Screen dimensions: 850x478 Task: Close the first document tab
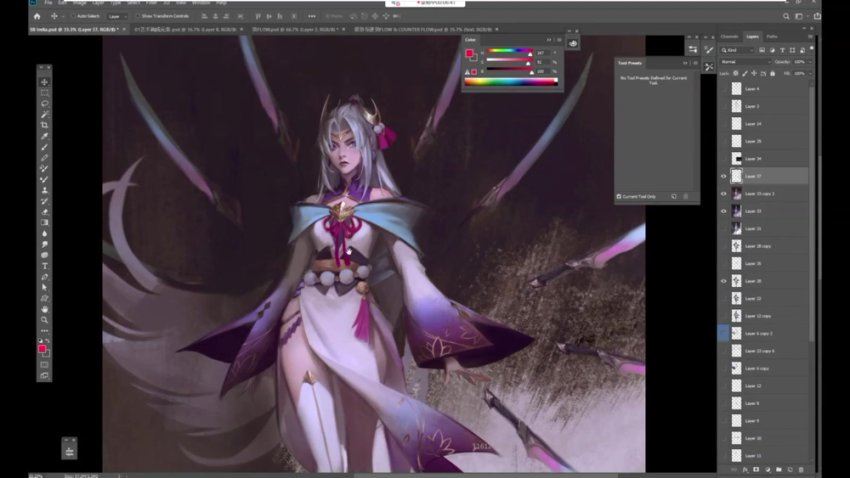pyautogui.click(x=124, y=29)
